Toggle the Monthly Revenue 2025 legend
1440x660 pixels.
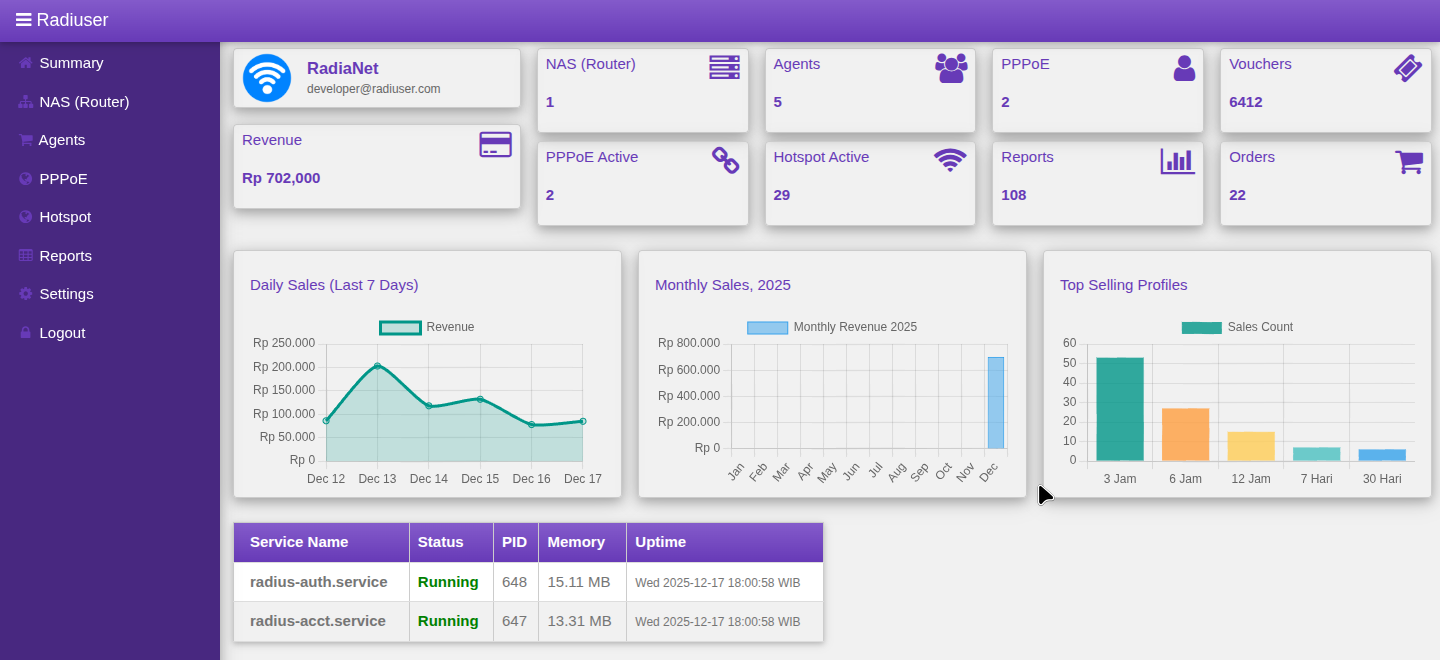pyautogui.click(x=831, y=327)
